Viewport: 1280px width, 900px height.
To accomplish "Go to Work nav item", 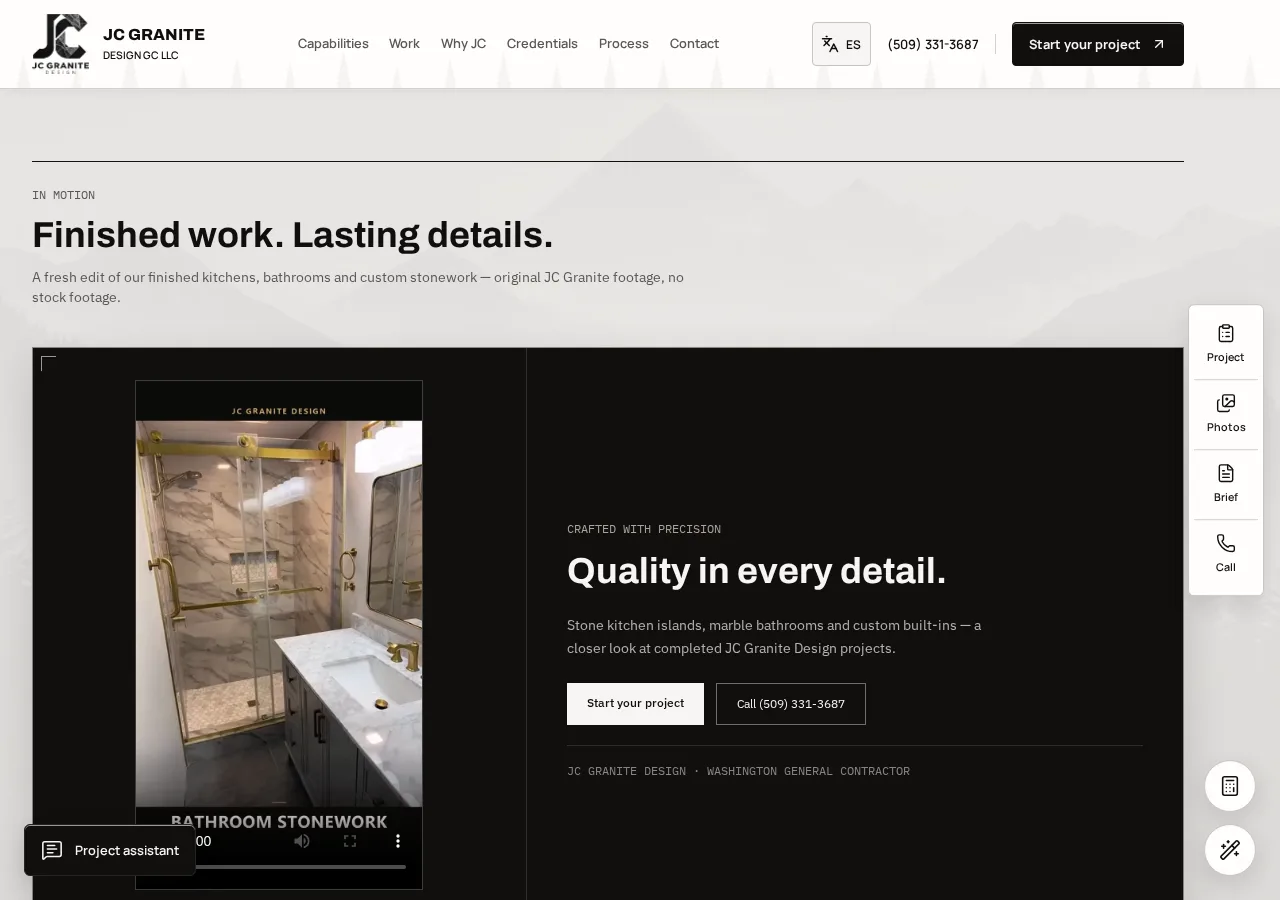I will [x=404, y=44].
